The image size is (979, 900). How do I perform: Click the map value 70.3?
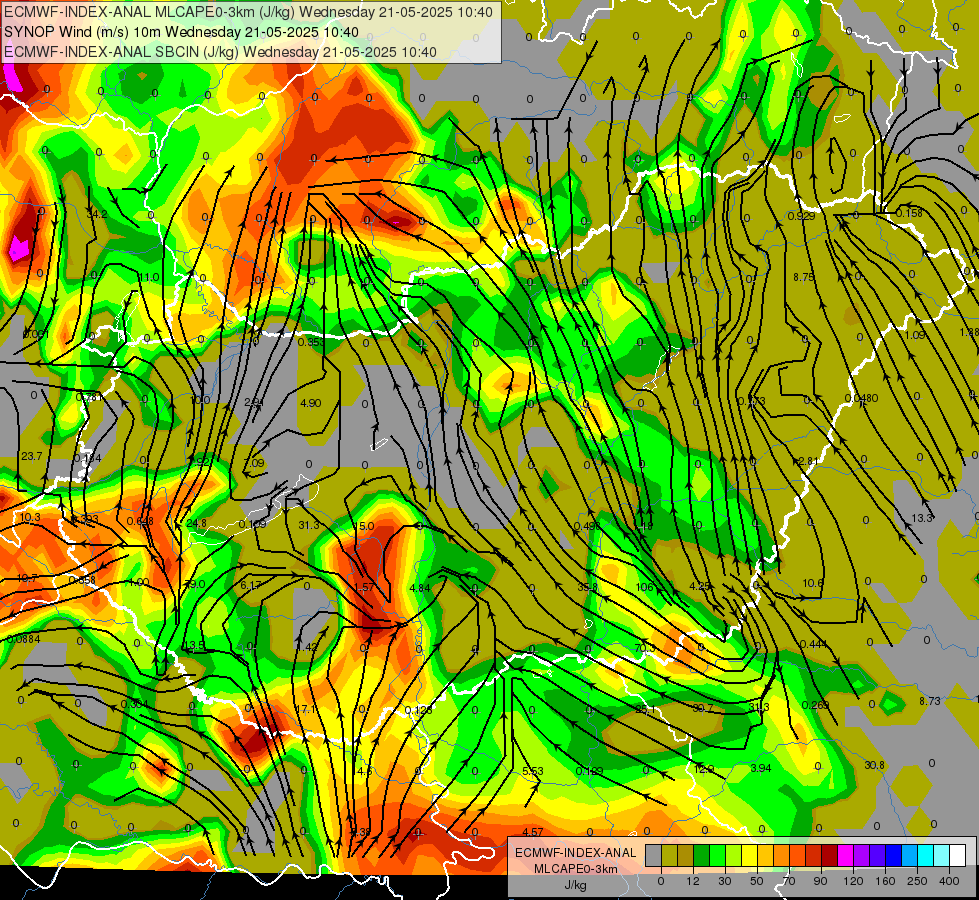click(645, 648)
